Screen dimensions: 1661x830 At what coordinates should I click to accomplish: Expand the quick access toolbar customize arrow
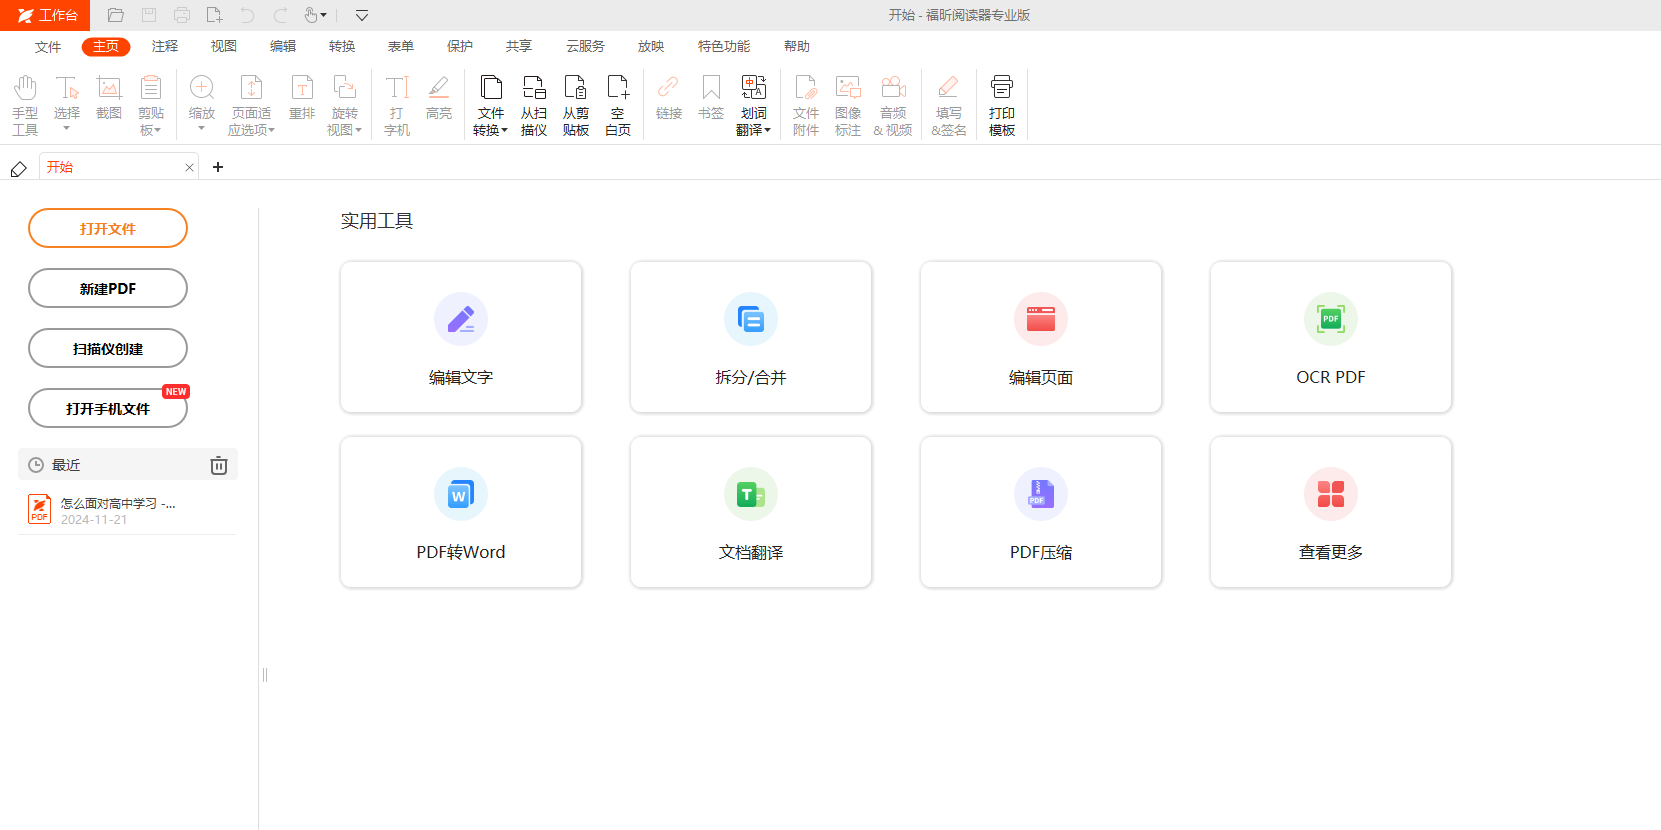tap(362, 15)
